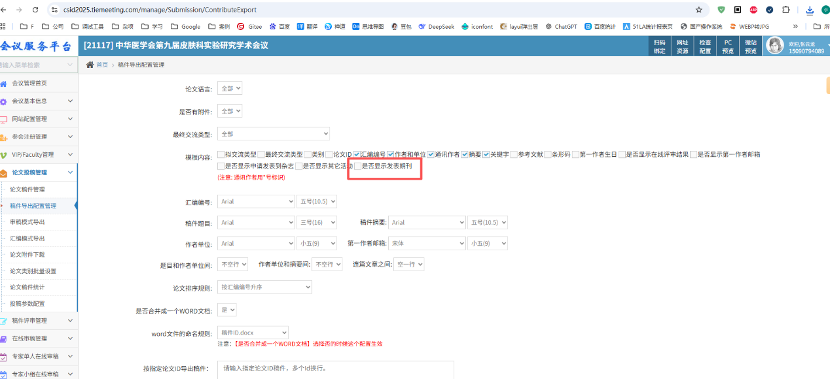Viewport: 830px width, 380px height.
Task: Open the 网址资源 header button
Action: [681, 46]
